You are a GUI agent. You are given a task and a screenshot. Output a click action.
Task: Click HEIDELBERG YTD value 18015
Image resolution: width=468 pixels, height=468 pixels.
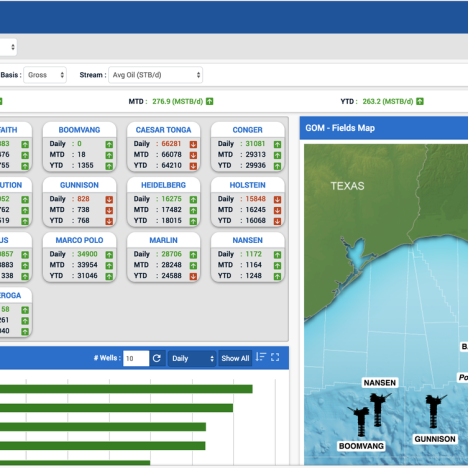click(171, 221)
